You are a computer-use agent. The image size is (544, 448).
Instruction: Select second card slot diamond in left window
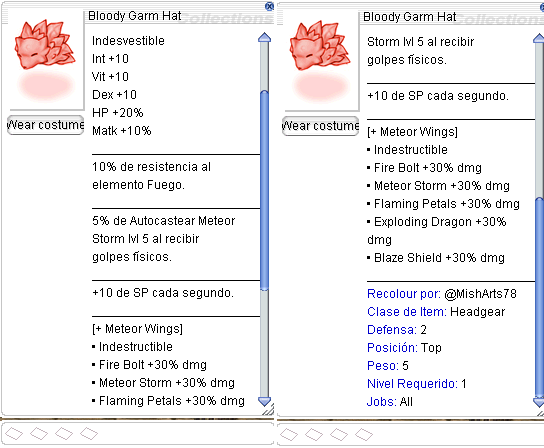coord(39,433)
